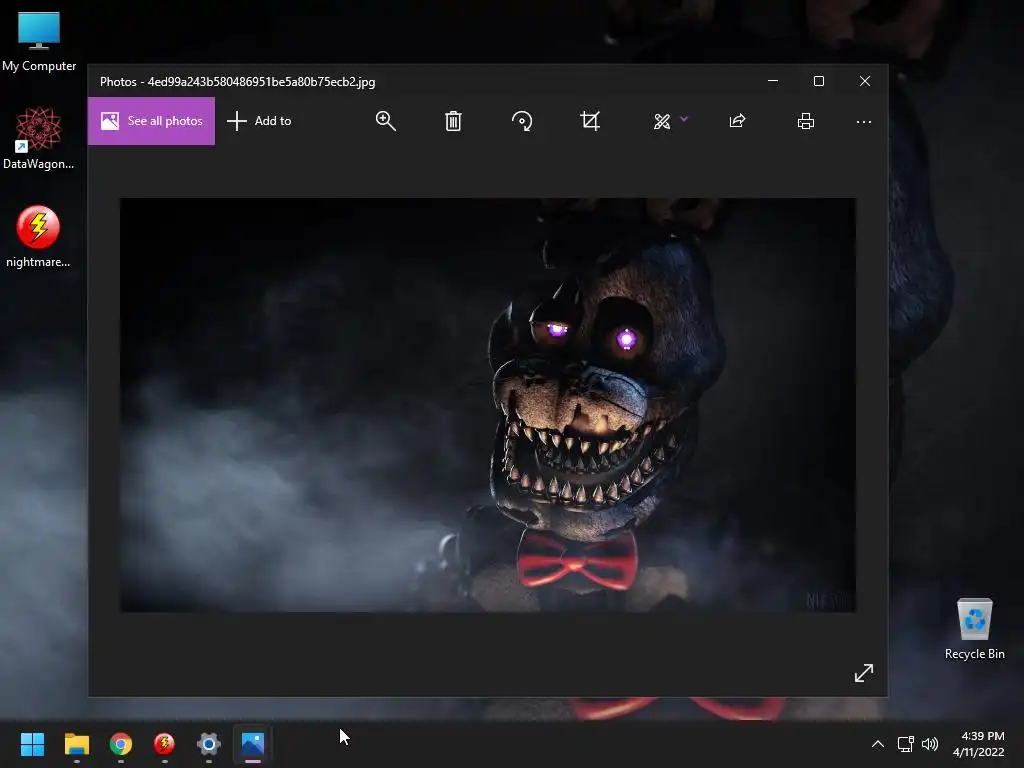Select the nightmare desktop icon

pos(38,236)
